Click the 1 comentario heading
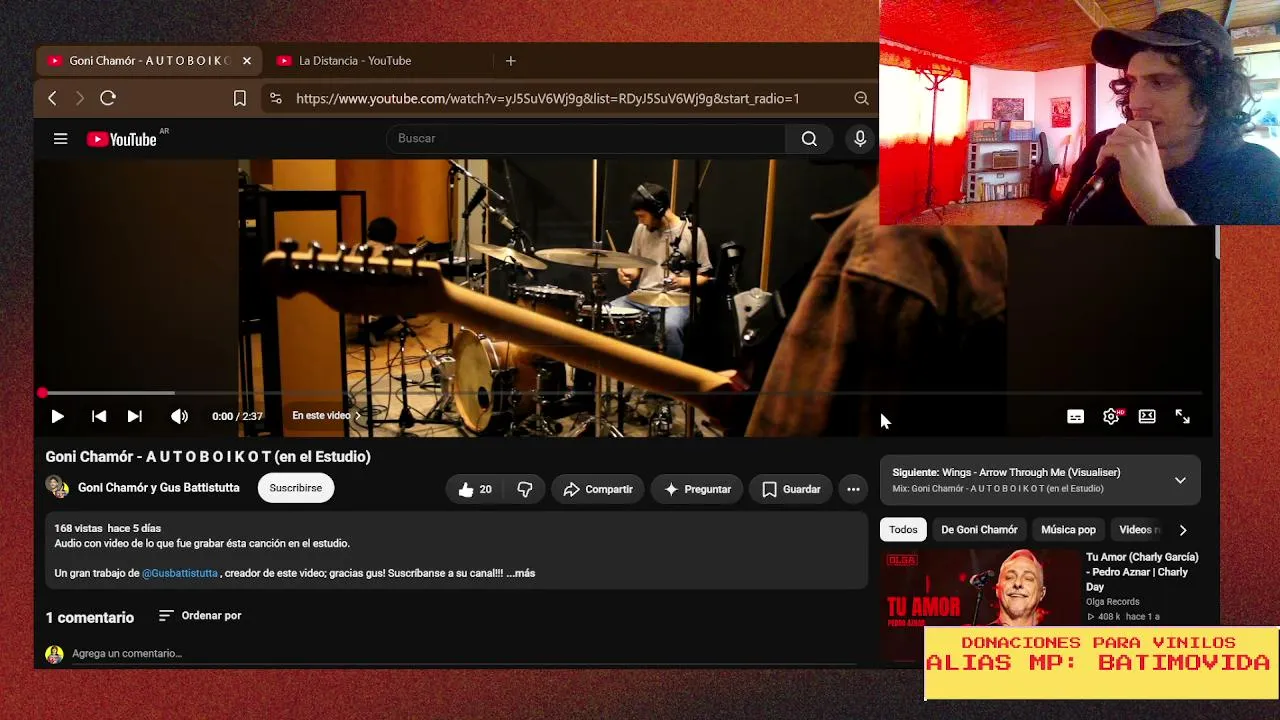 point(89,618)
